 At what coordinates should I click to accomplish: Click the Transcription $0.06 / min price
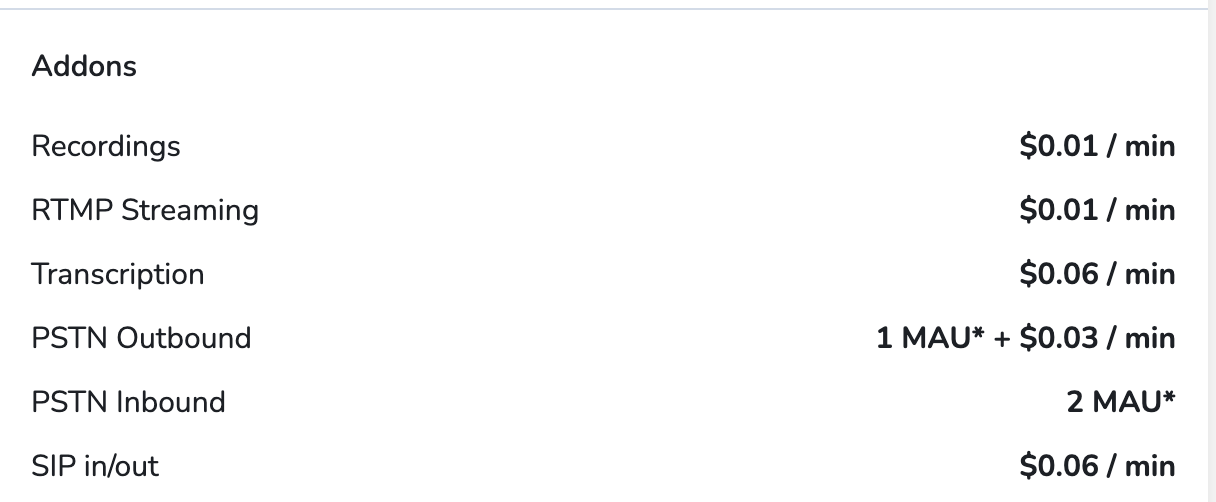(1097, 275)
